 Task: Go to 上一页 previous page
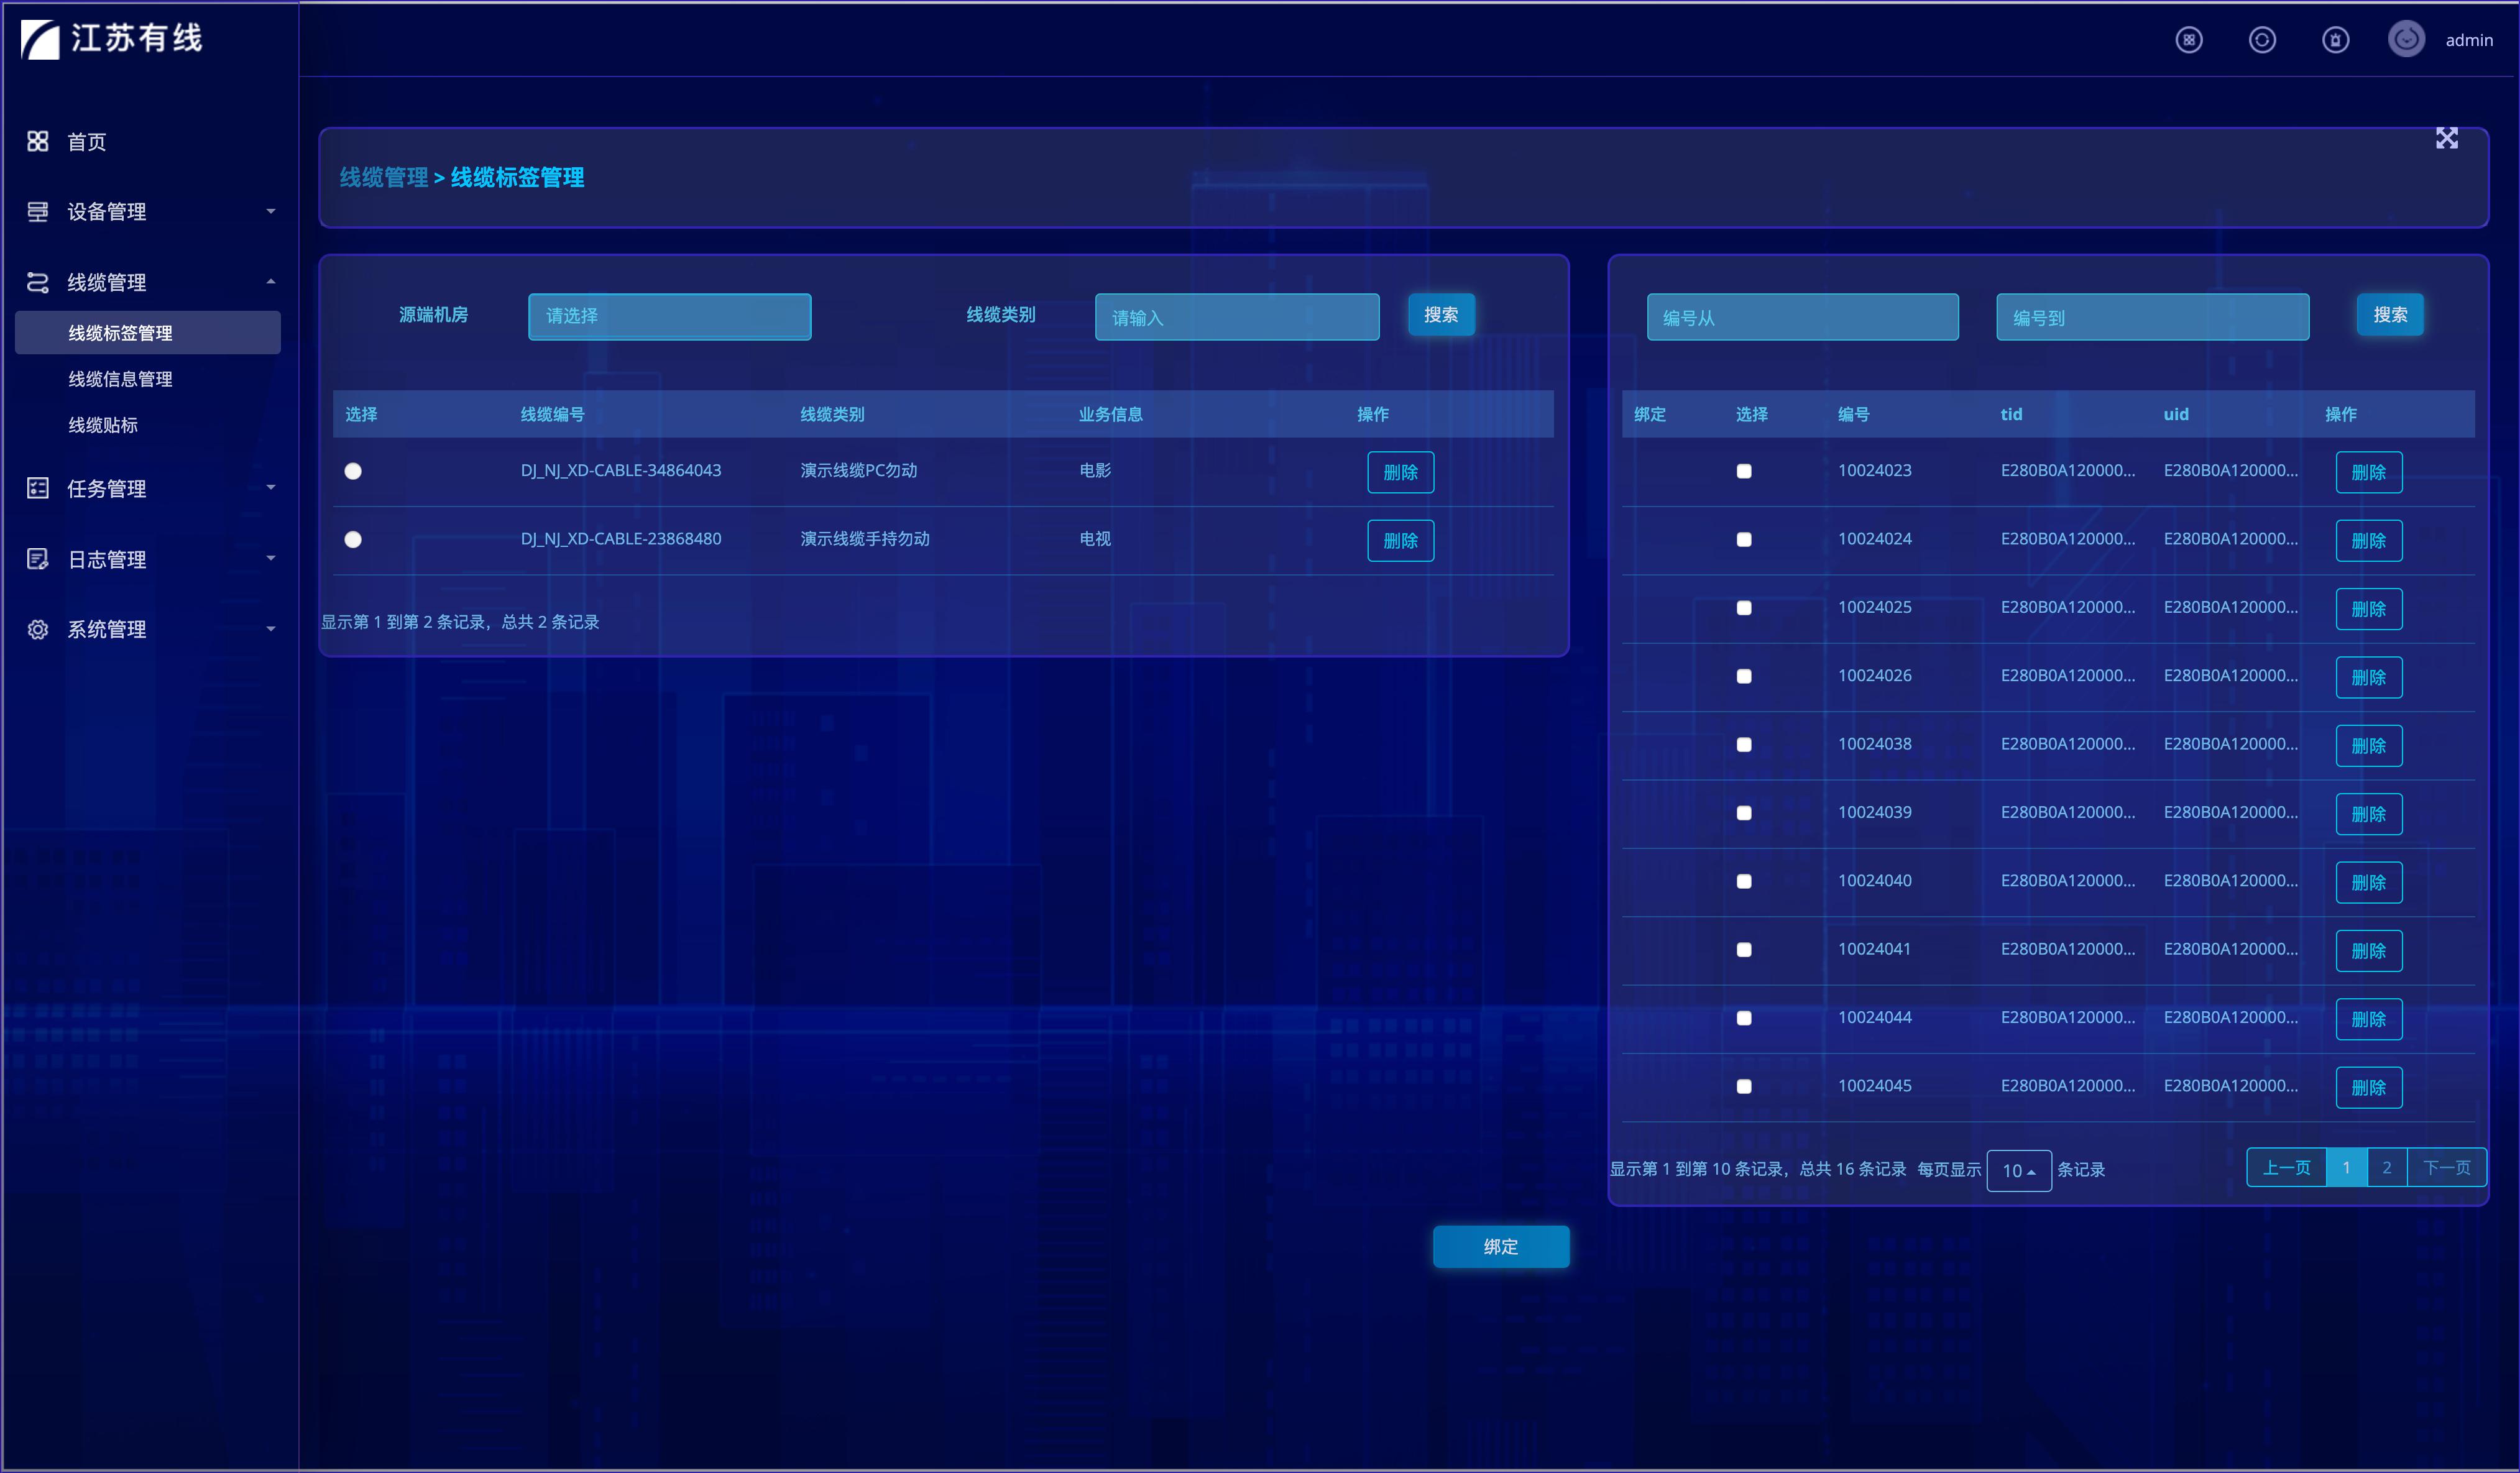coord(2286,1167)
